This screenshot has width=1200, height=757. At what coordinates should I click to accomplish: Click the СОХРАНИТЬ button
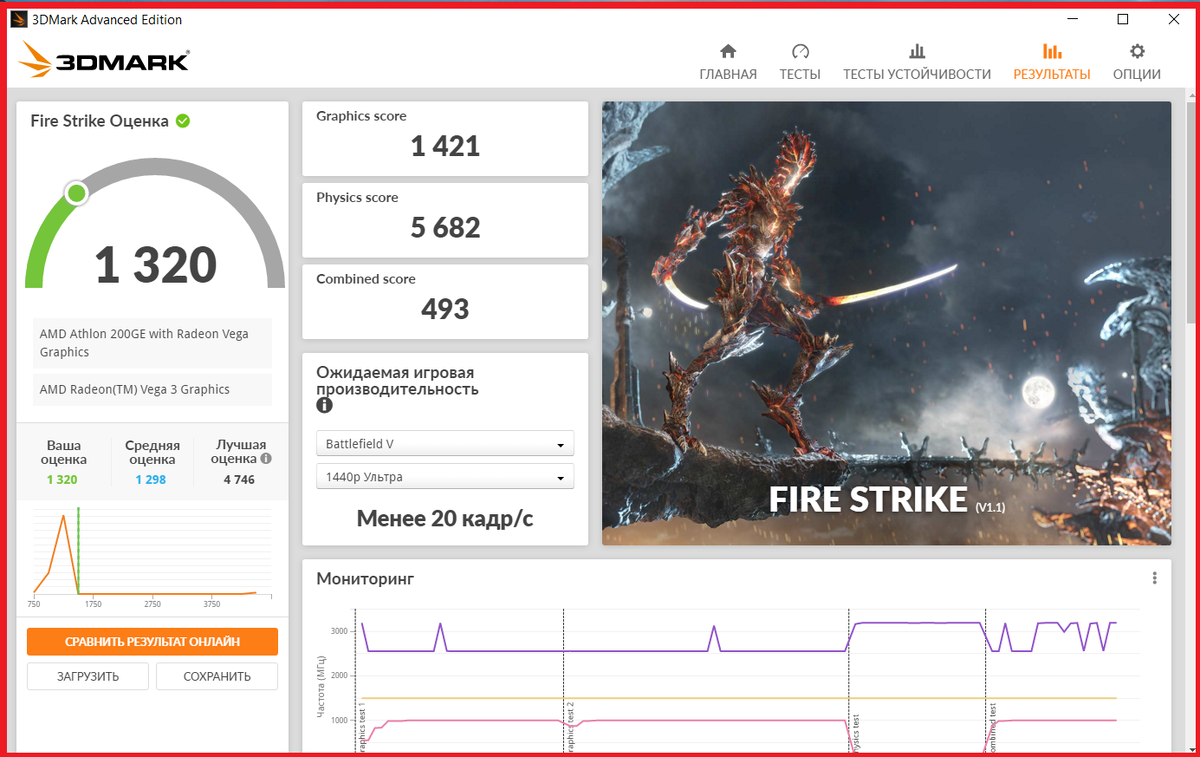pos(217,676)
